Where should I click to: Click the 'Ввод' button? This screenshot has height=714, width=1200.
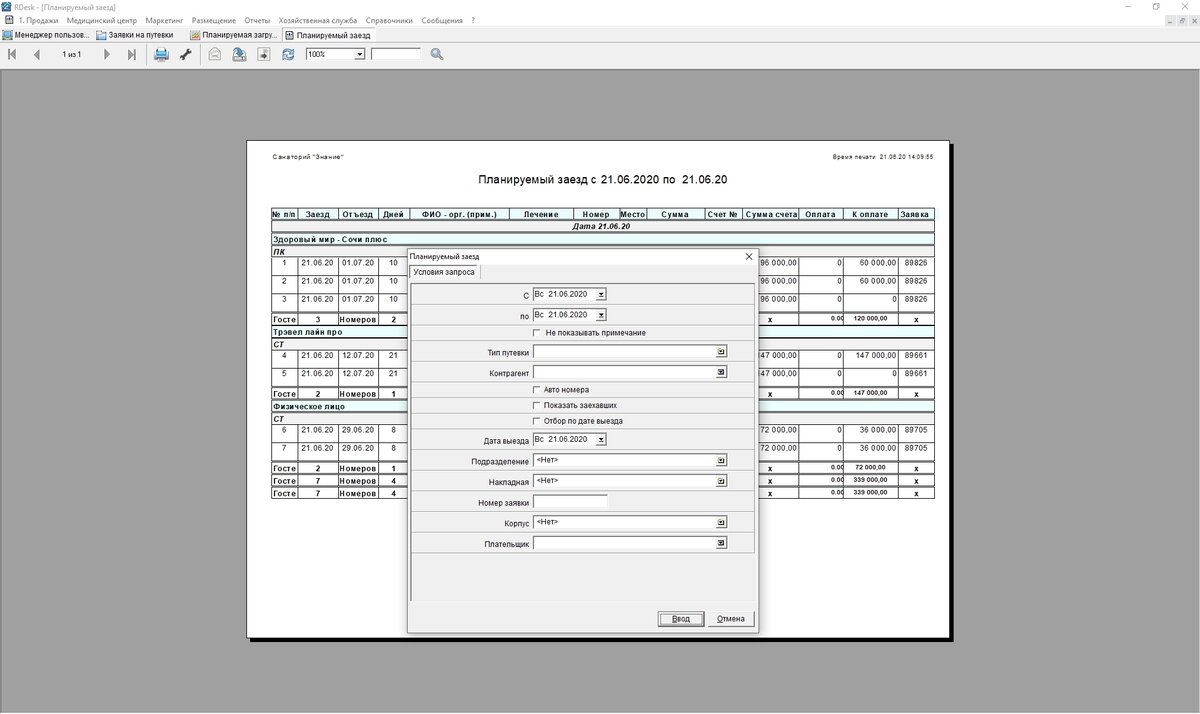point(681,619)
